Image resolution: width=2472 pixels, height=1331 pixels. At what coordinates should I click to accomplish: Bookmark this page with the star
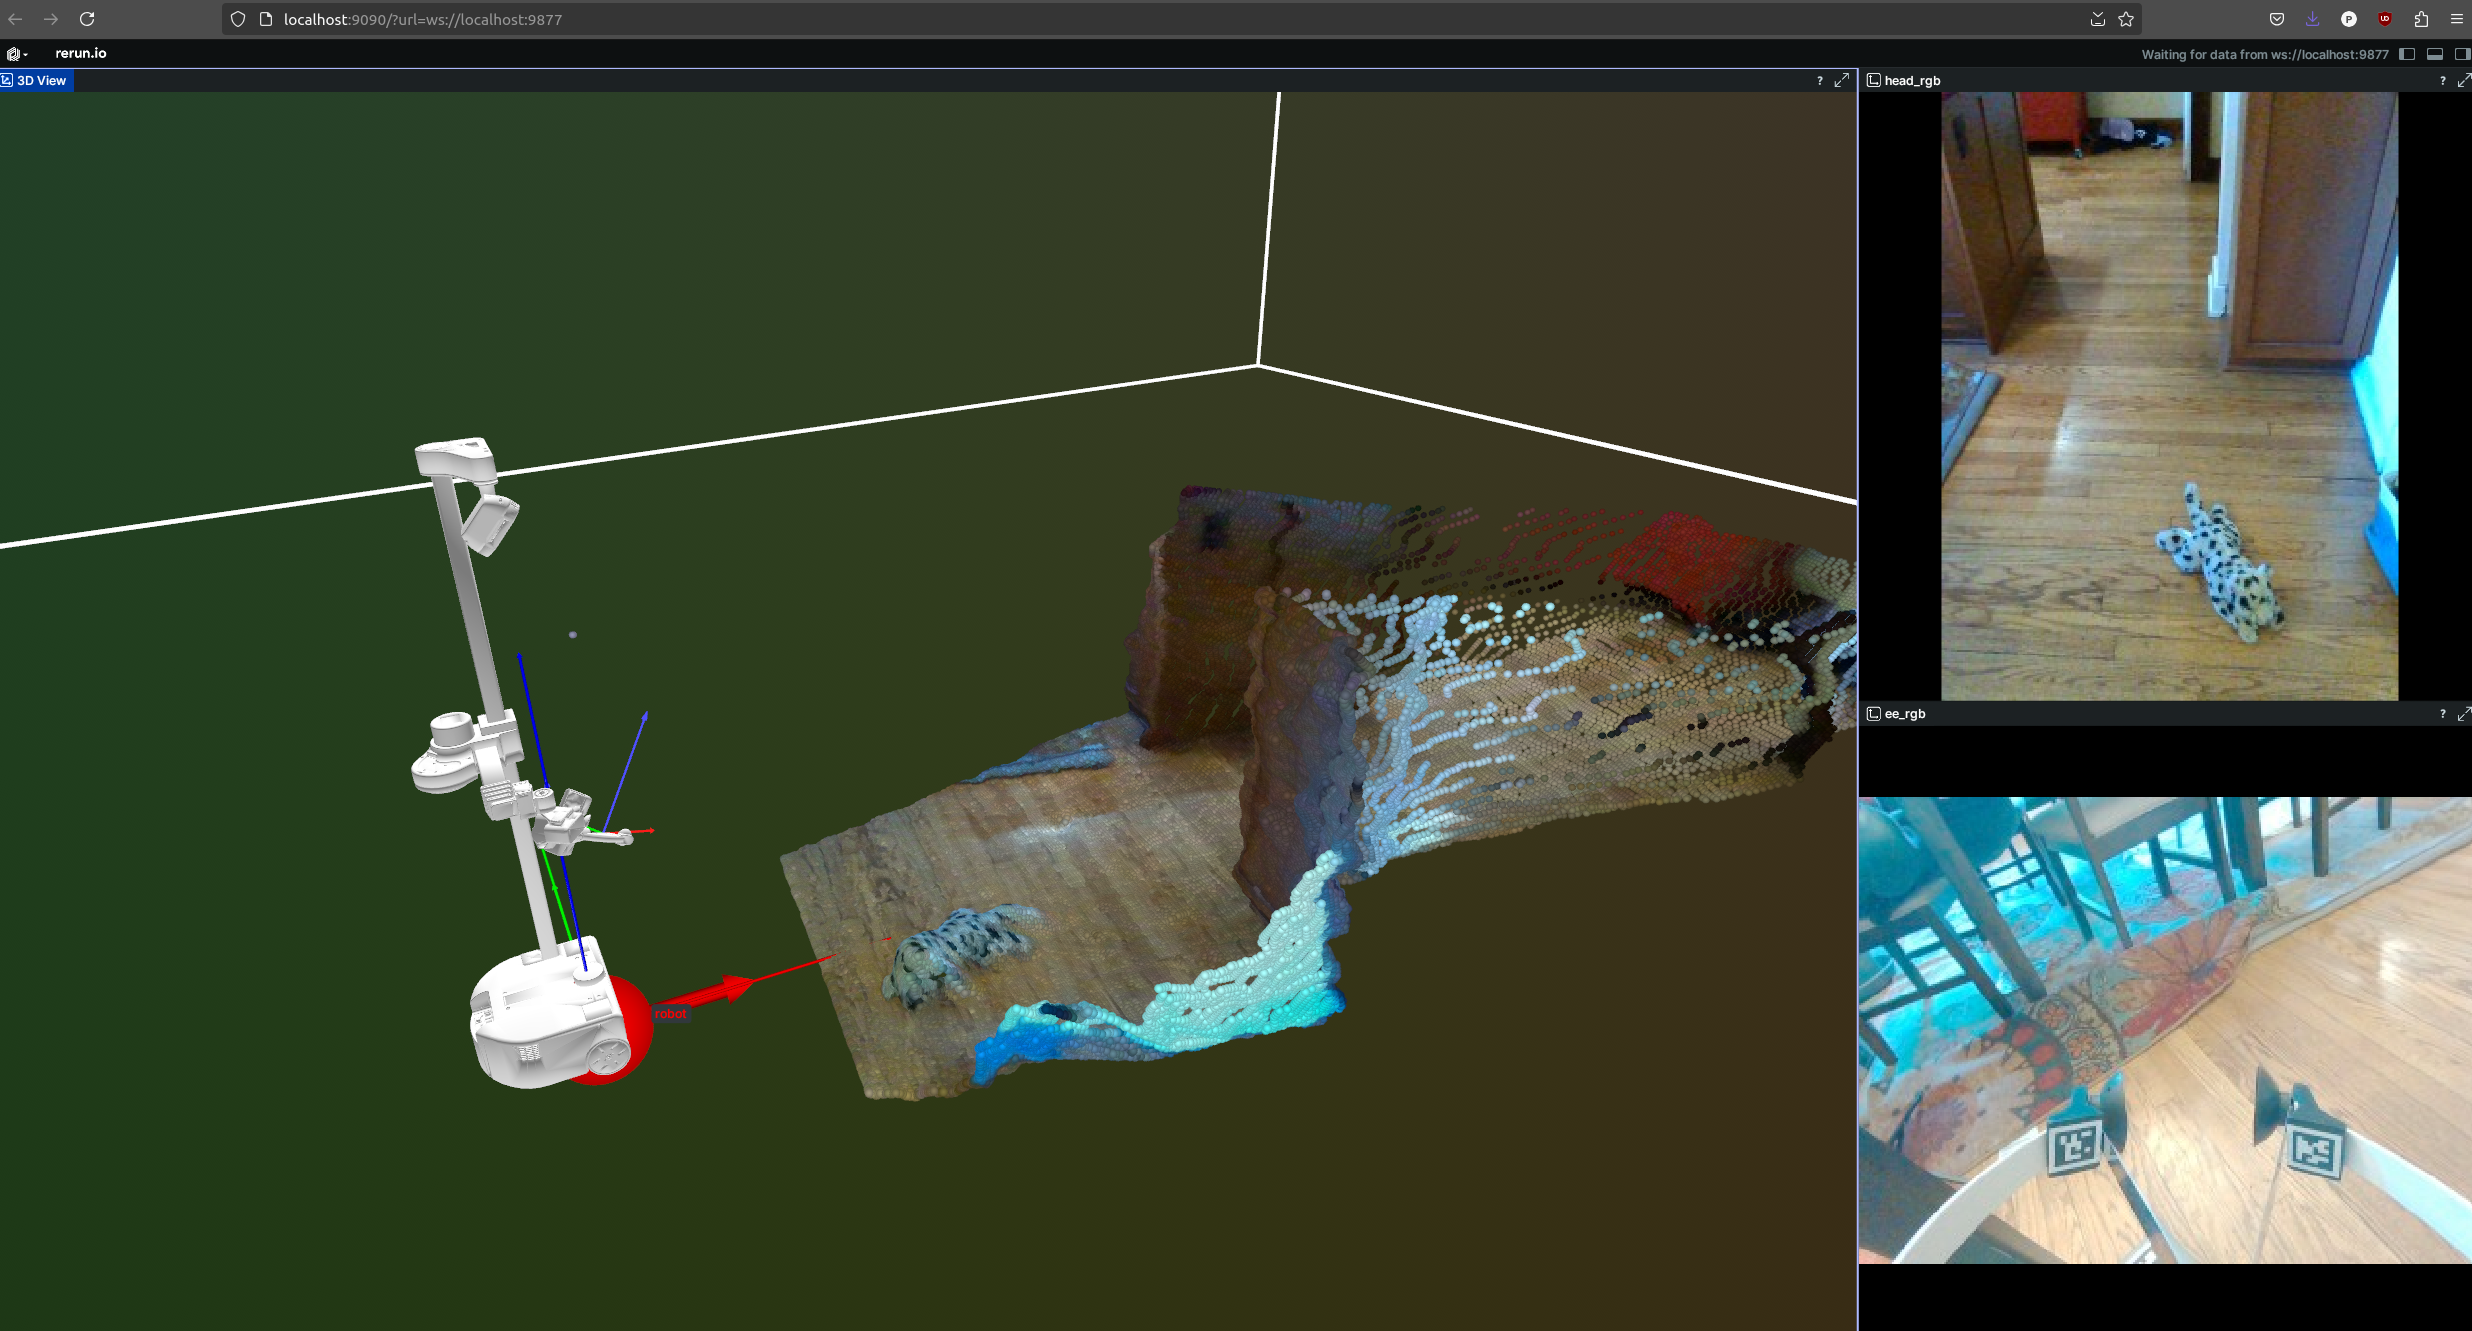point(2126,19)
